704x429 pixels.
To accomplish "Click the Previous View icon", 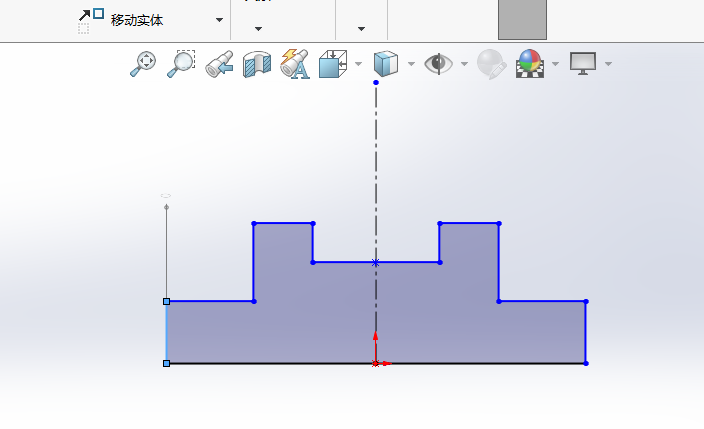I will (x=219, y=64).
